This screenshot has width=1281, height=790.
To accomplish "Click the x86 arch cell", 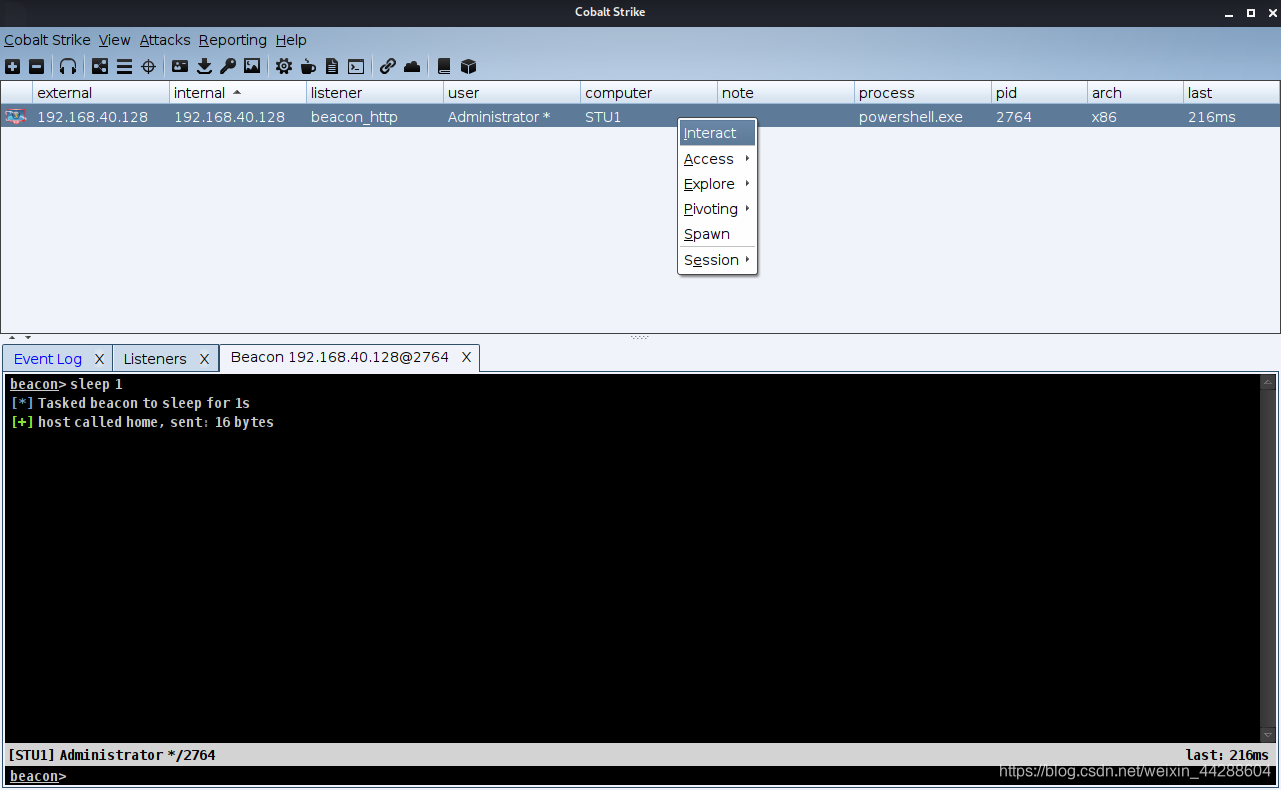I will click(x=1136, y=117).
